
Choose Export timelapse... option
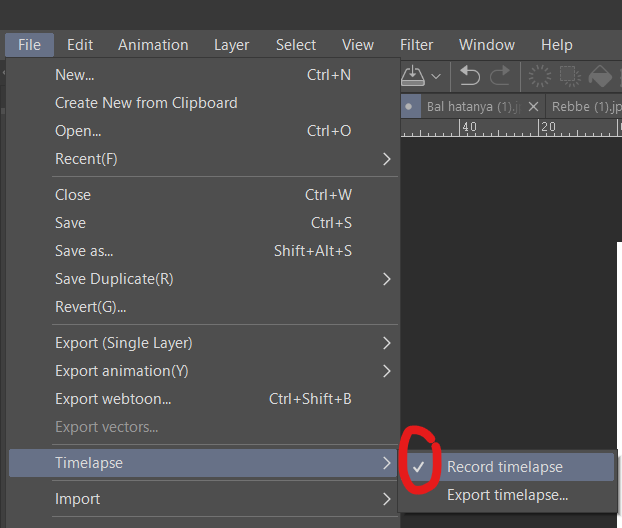click(x=507, y=495)
